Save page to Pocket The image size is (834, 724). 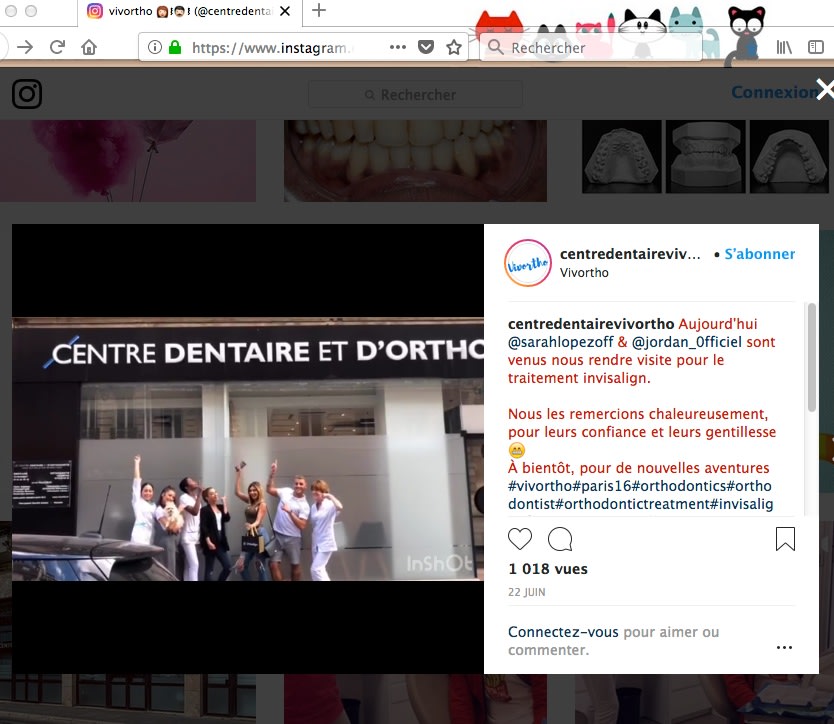426,47
